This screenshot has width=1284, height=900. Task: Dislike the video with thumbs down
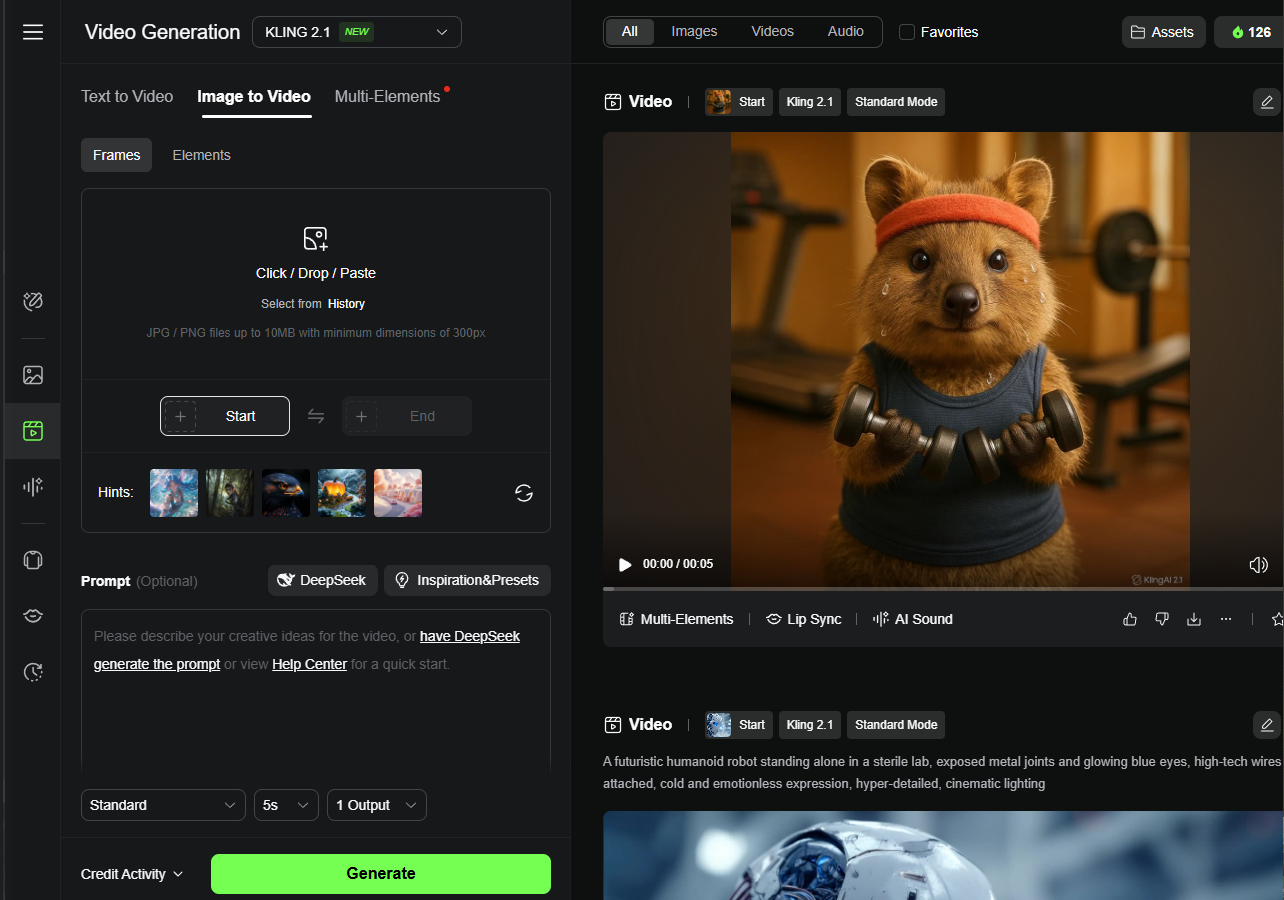click(x=1161, y=619)
